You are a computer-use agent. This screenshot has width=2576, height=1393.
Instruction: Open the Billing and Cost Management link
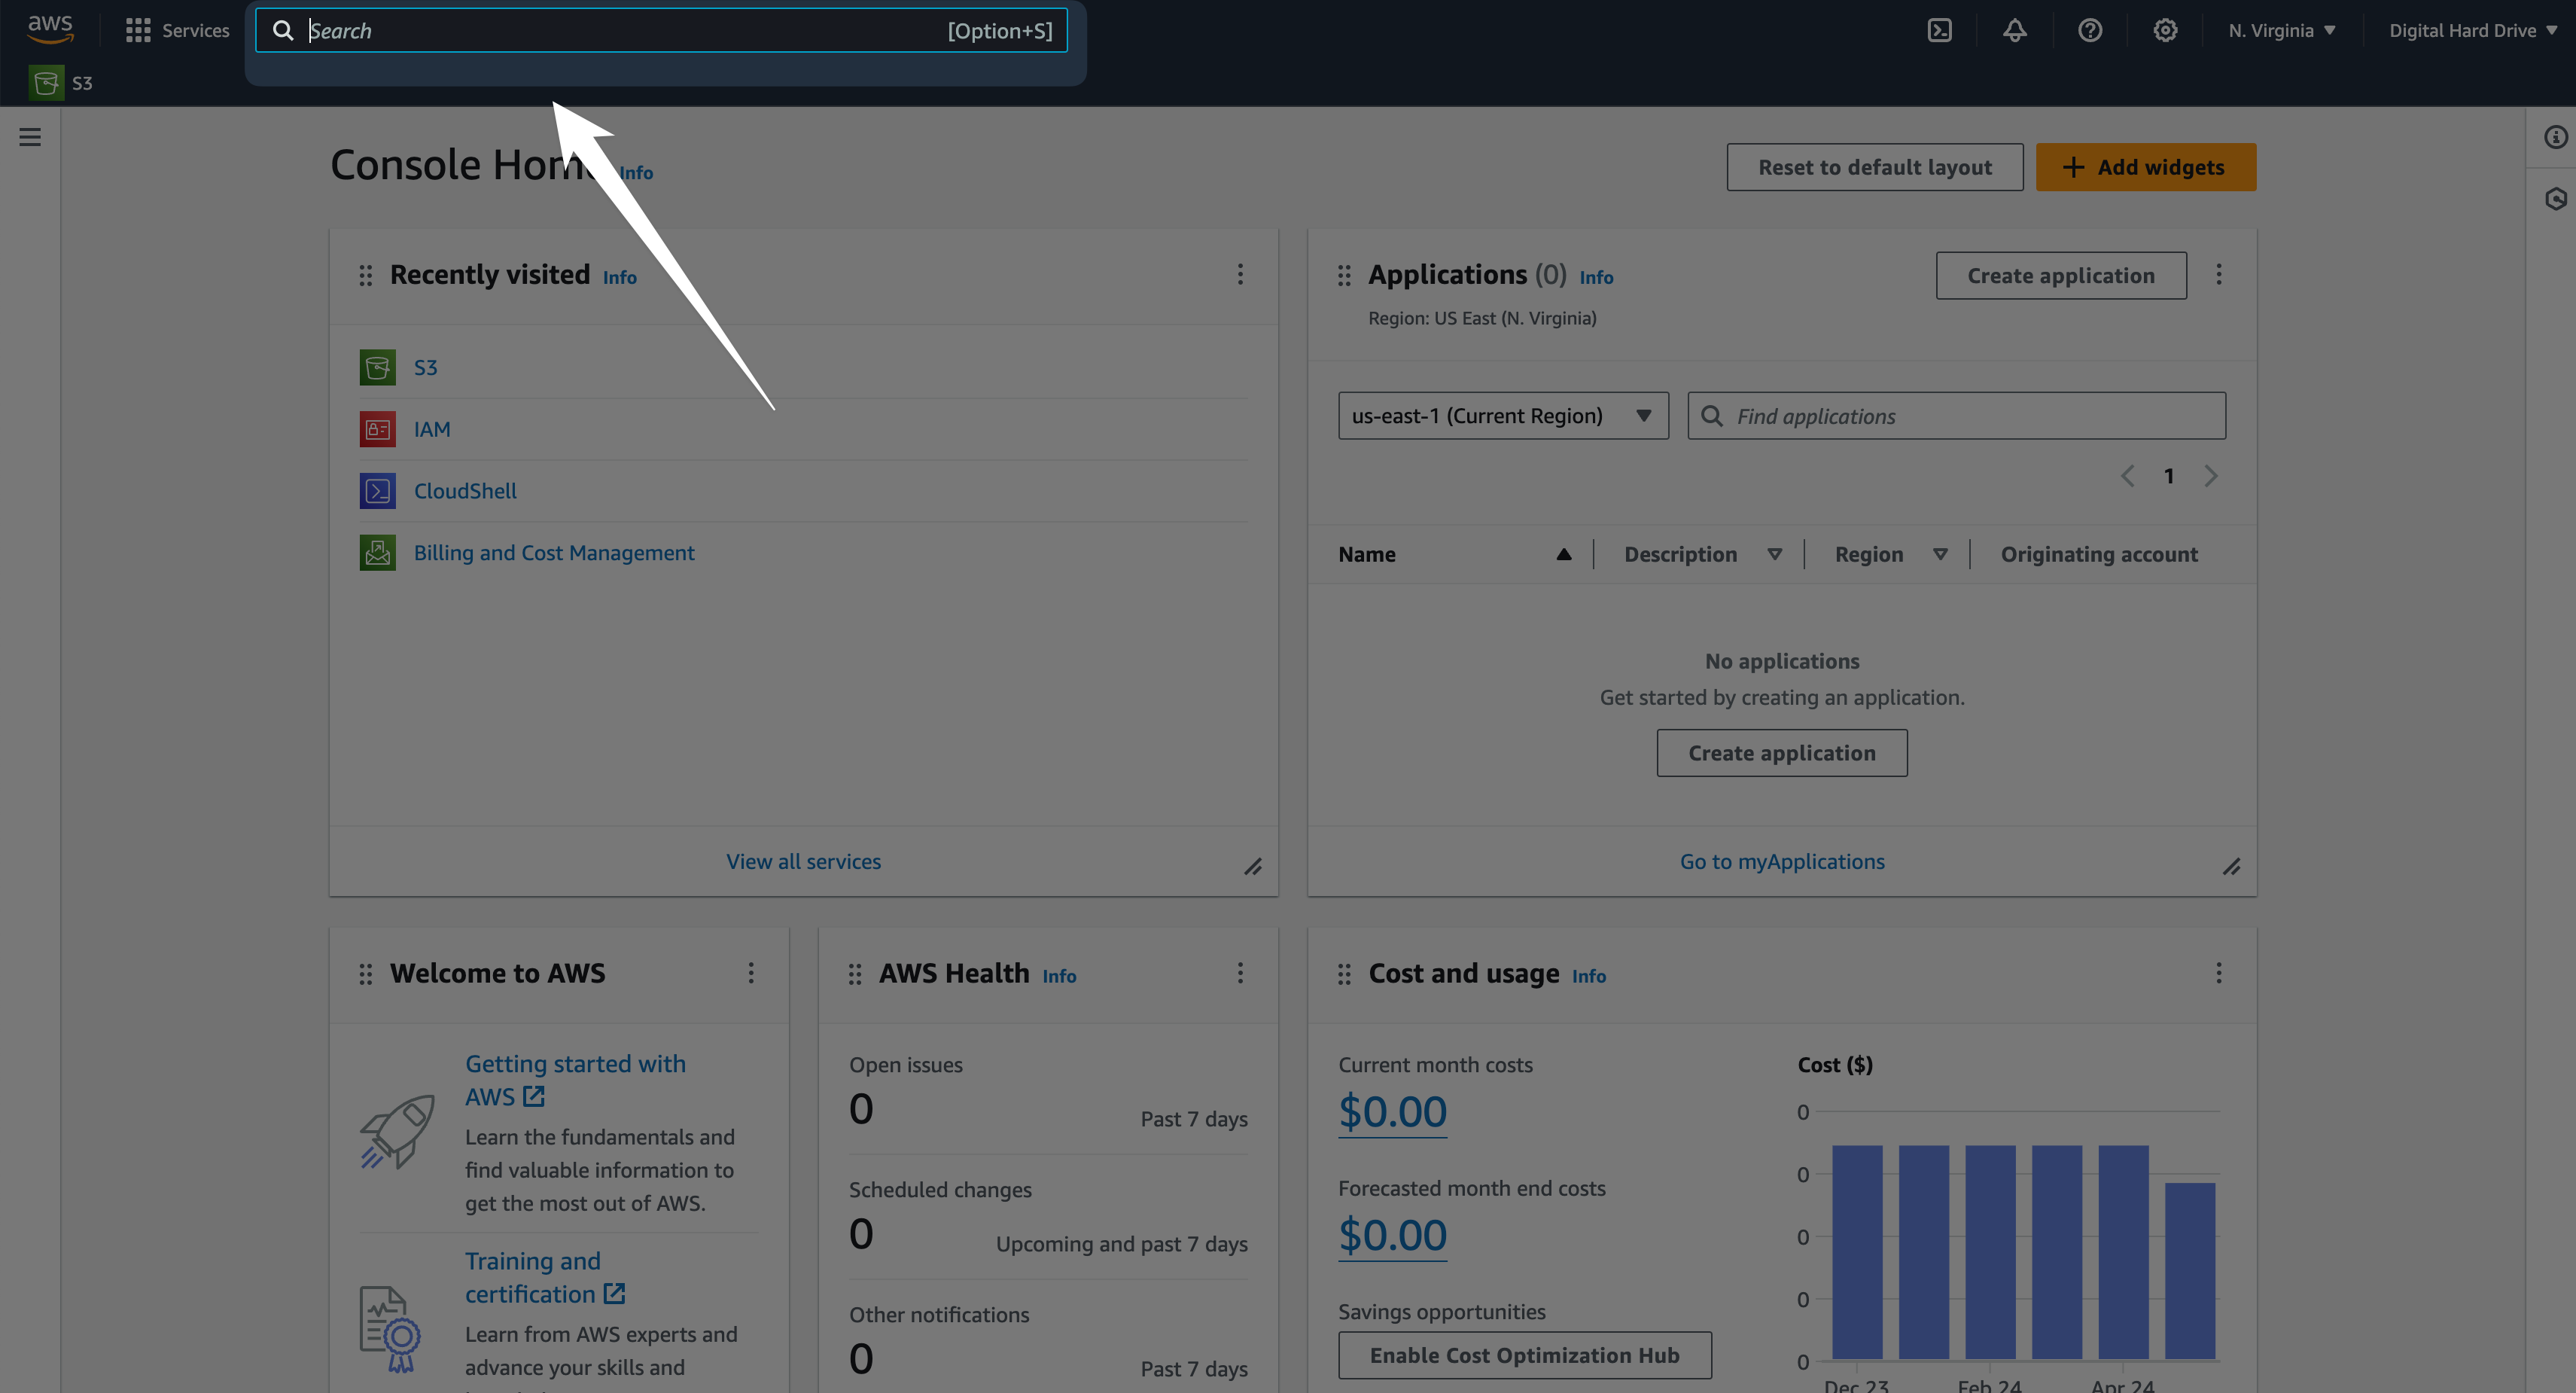coord(553,553)
